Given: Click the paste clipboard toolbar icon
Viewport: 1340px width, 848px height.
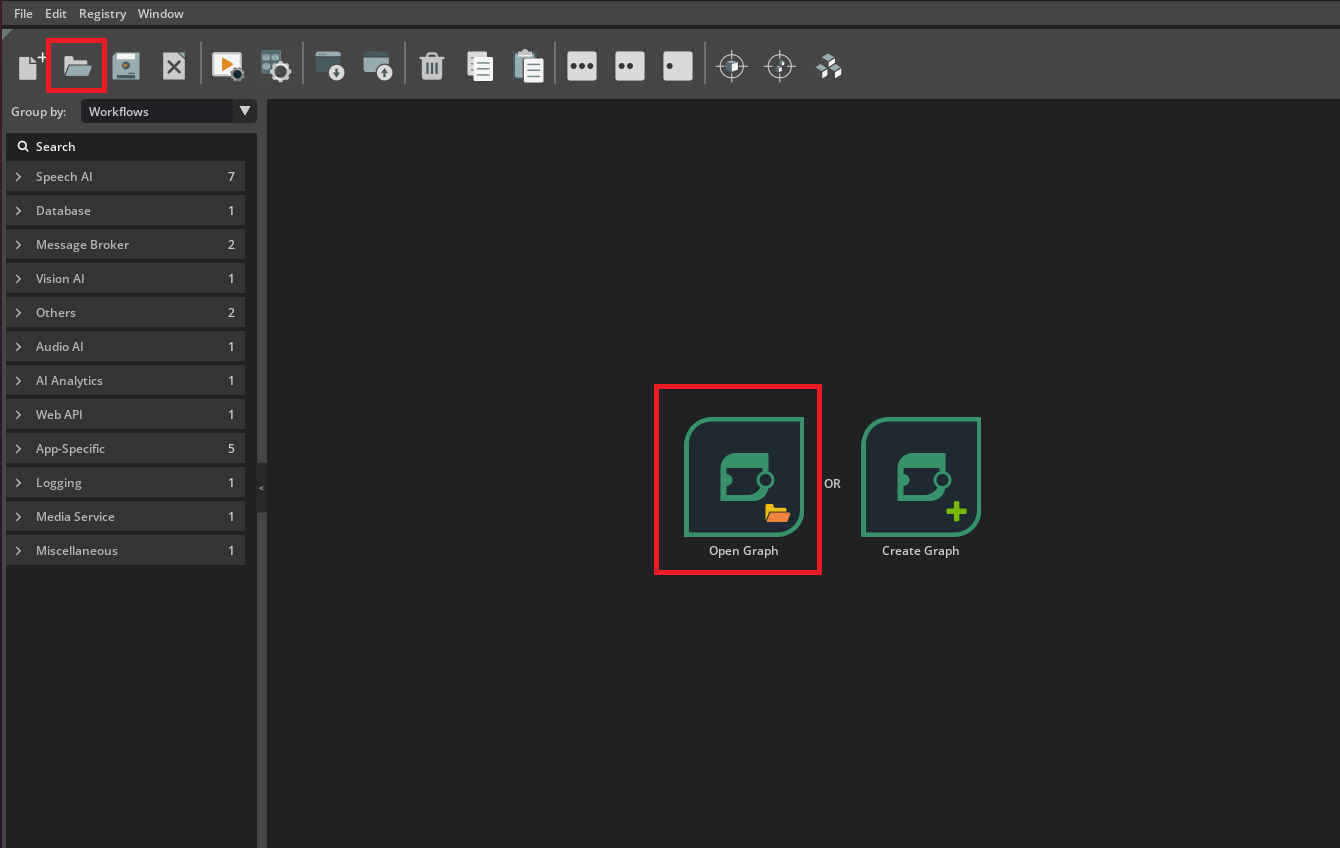Looking at the screenshot, I should (528, 67).
